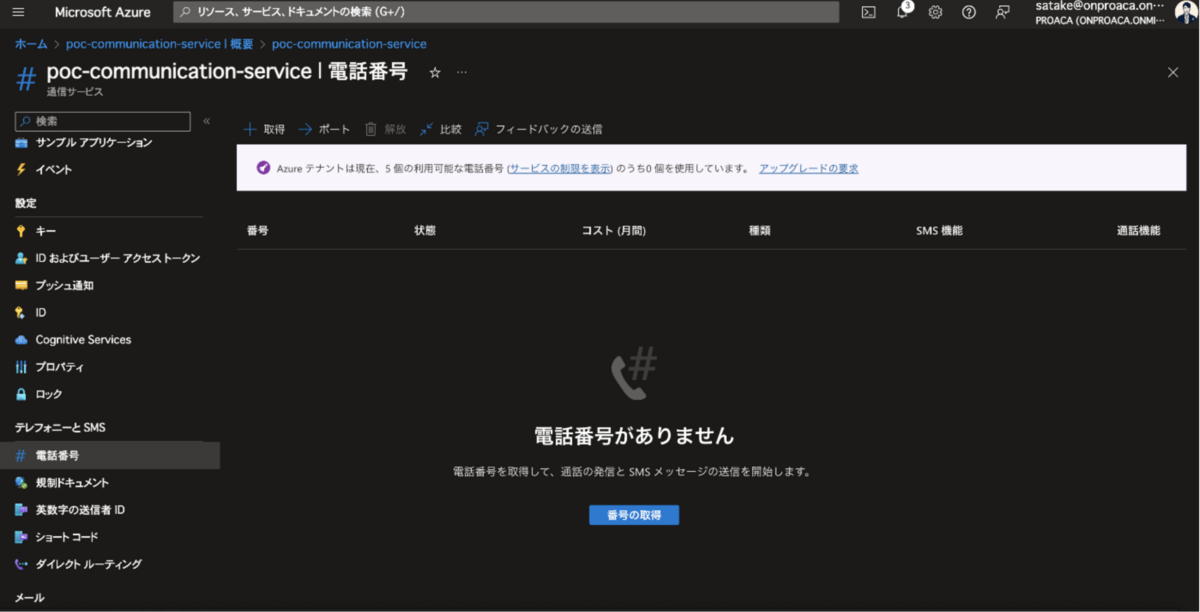Screen dimensions: 1200x612
Task: Collapse the sidebar with the double chevron
Action: 207,121
